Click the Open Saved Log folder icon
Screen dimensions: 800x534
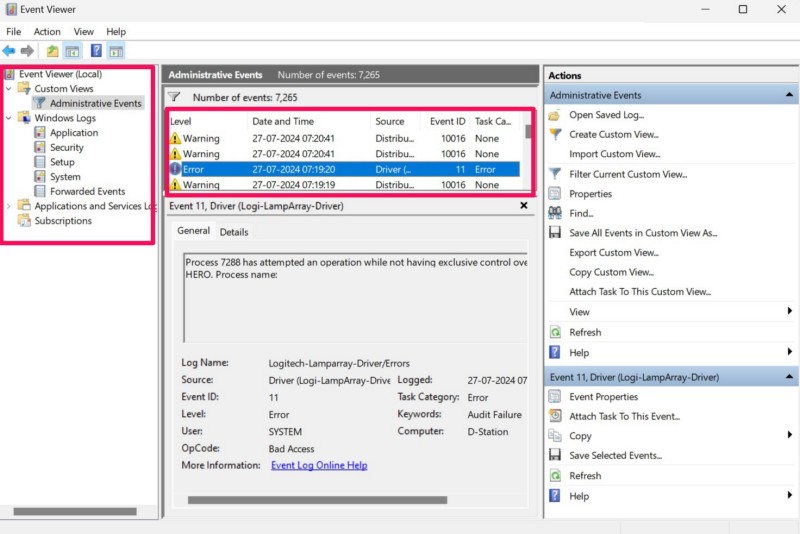[555, 115]
